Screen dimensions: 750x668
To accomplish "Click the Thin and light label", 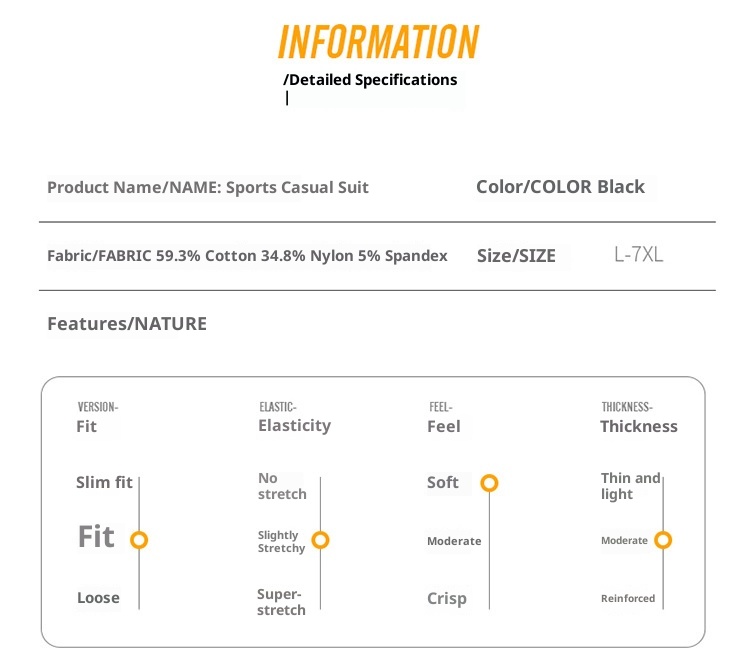I will pyautogui.click(x=630, y=486).
